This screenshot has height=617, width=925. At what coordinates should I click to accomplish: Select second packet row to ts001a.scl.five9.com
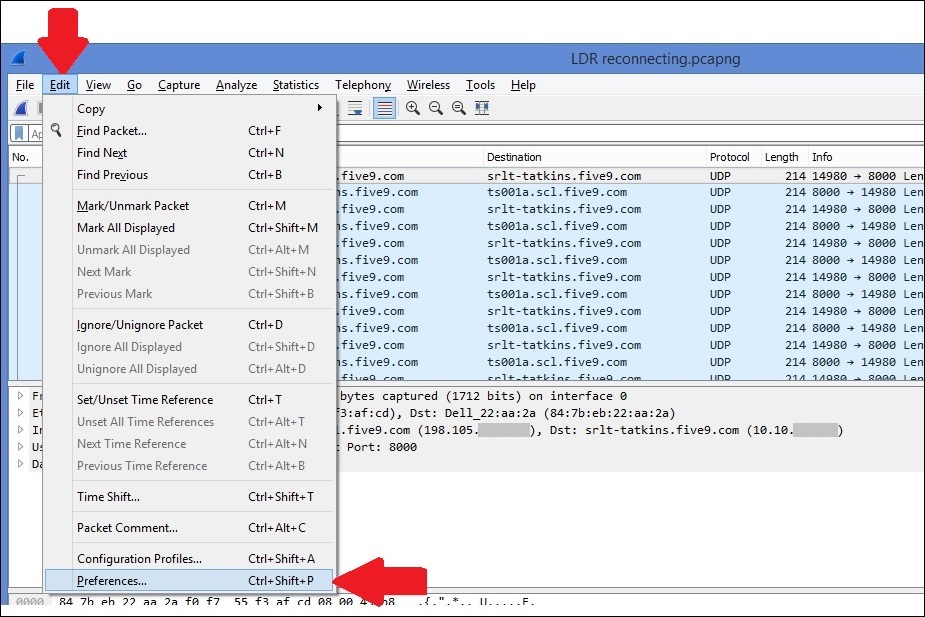point(629,192)
